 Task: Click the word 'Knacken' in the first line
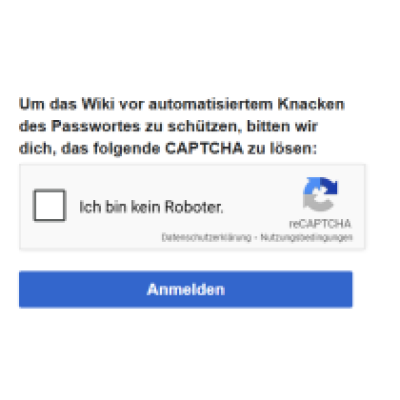pos(311,104)
